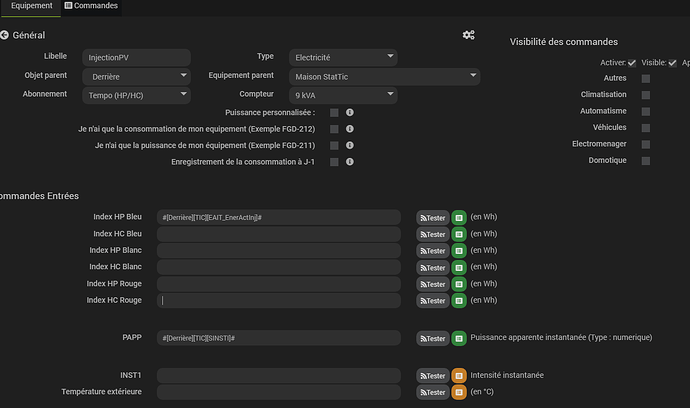Toggle Puissance personnalisée checkbox
The height and width of the screenshot is (408, 690).
coord(334,113)
